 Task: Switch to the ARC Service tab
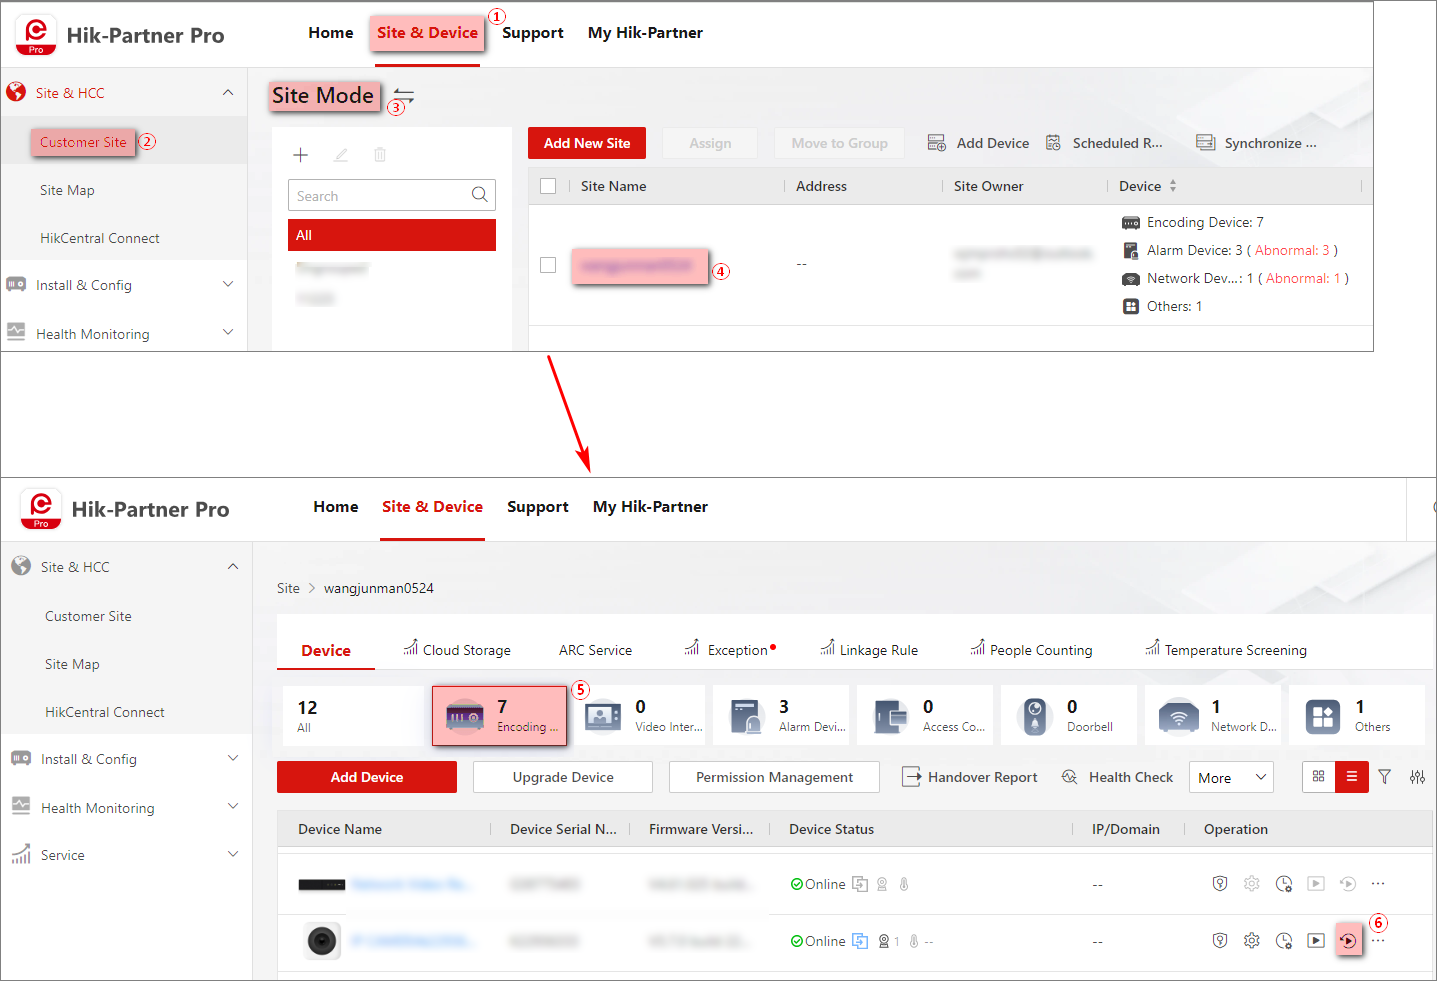pyautogui.click(x=596, y=650)
